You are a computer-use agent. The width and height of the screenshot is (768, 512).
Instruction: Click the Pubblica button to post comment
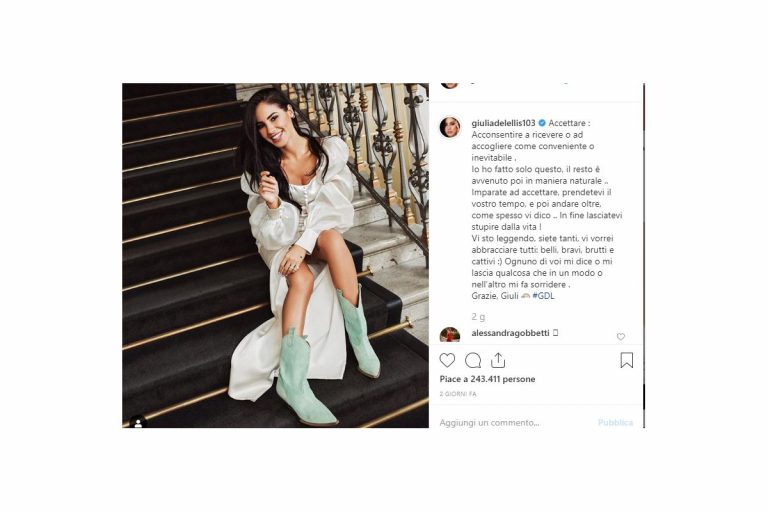[615, 422]
